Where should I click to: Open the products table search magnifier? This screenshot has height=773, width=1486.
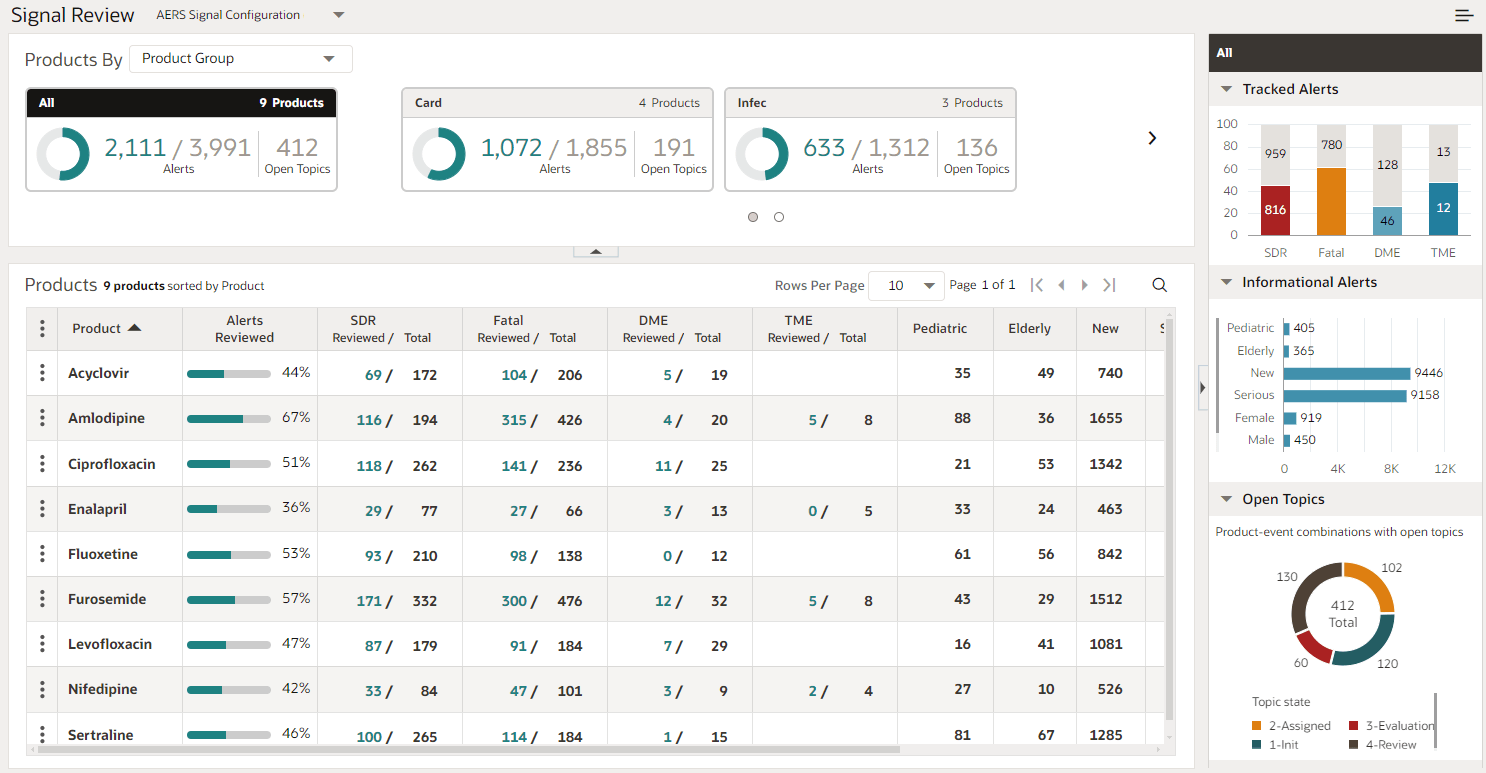(x=1159, y=285)
